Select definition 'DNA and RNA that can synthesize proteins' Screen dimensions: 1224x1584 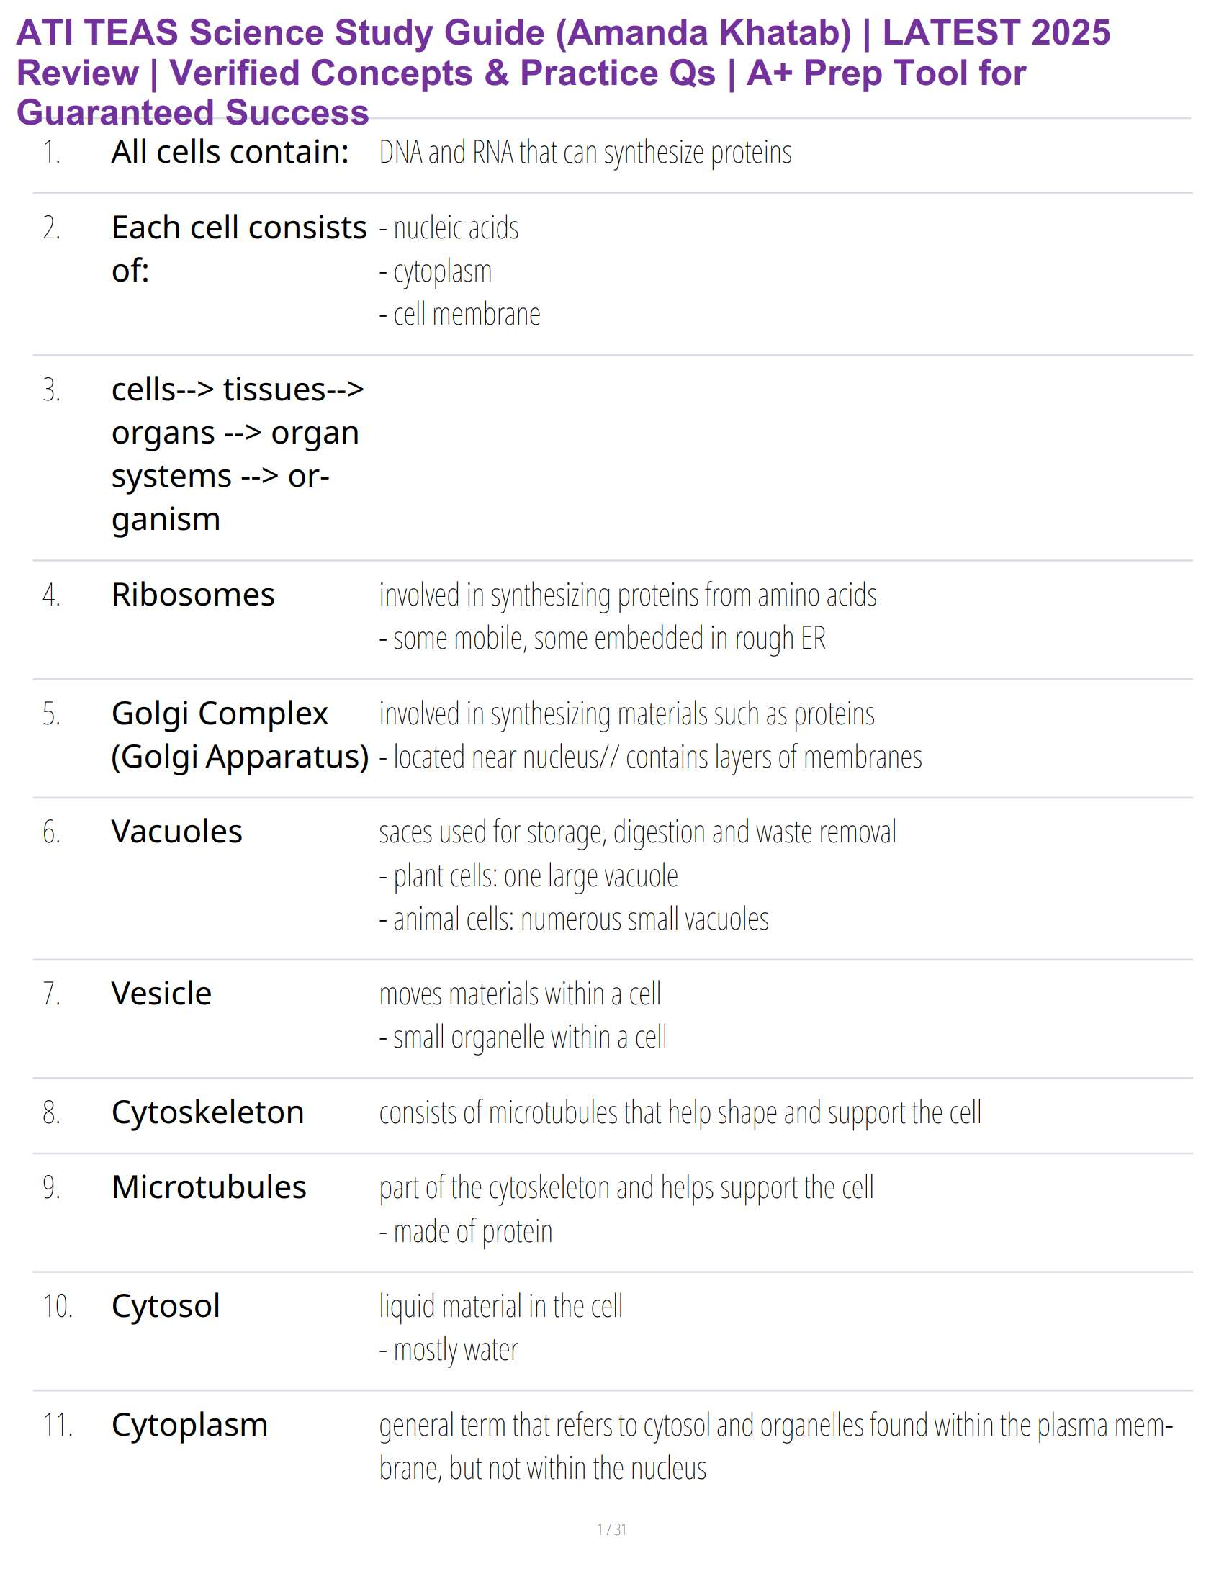[585, 153]
